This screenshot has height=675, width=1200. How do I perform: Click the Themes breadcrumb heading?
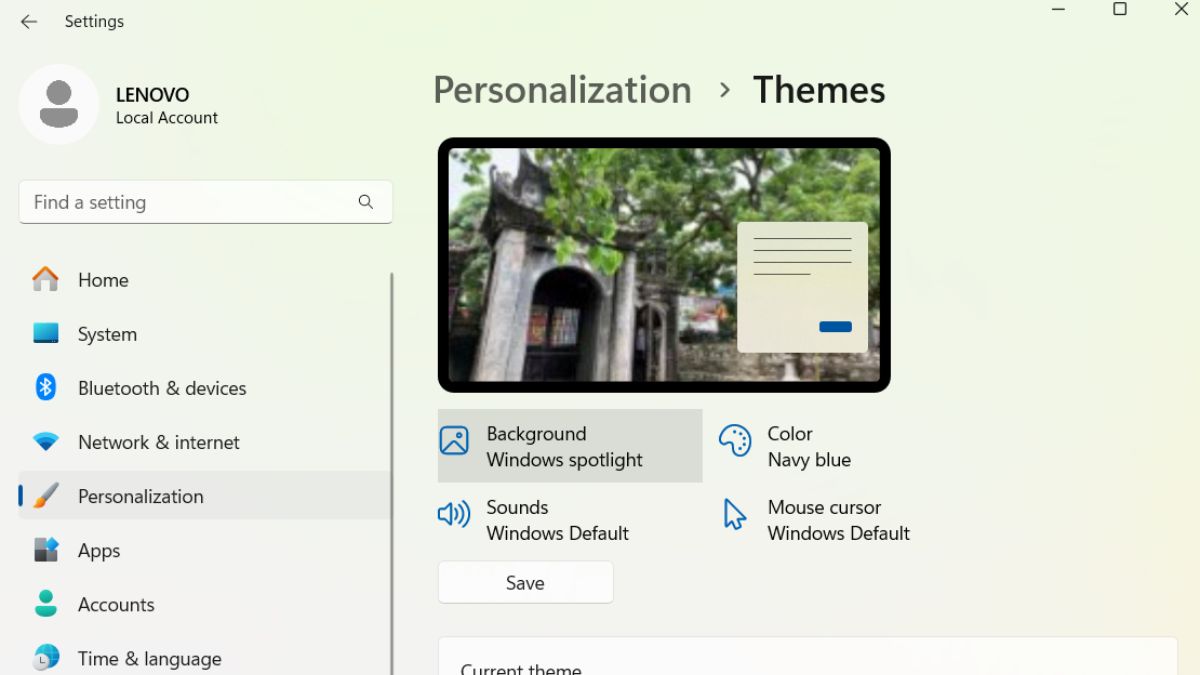coord(819,90)
